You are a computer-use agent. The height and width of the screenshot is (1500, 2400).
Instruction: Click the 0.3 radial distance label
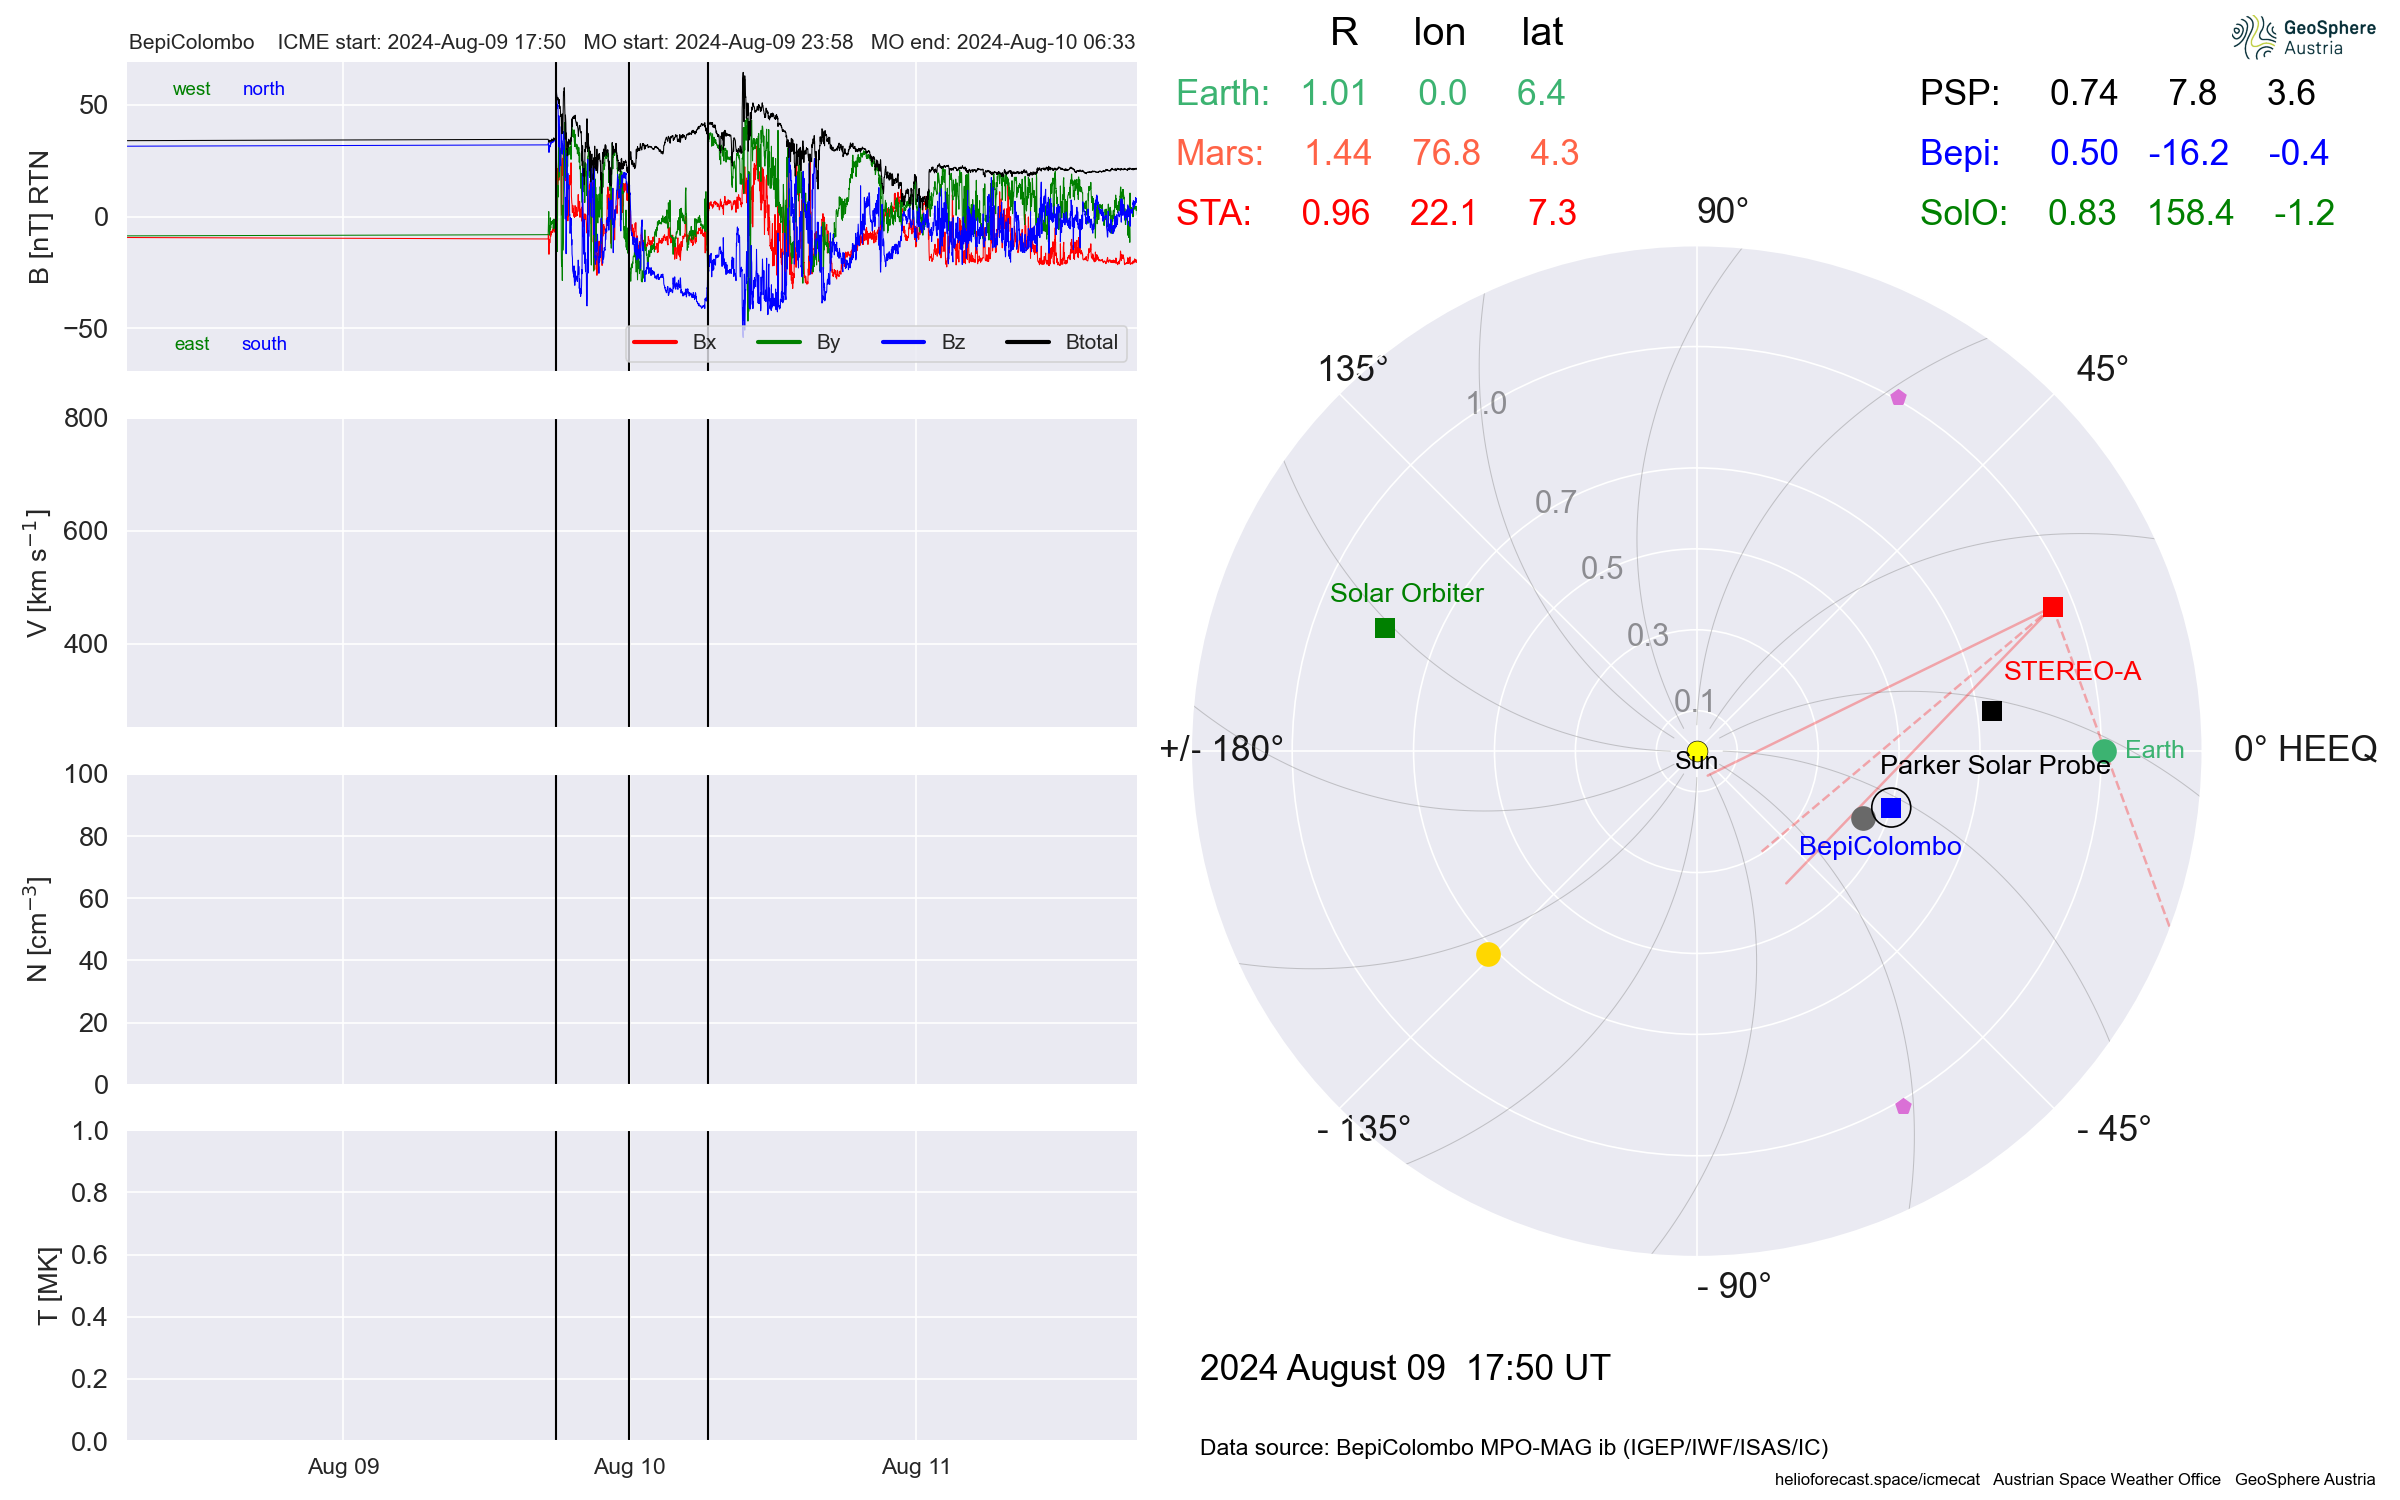pos(1648,635)
